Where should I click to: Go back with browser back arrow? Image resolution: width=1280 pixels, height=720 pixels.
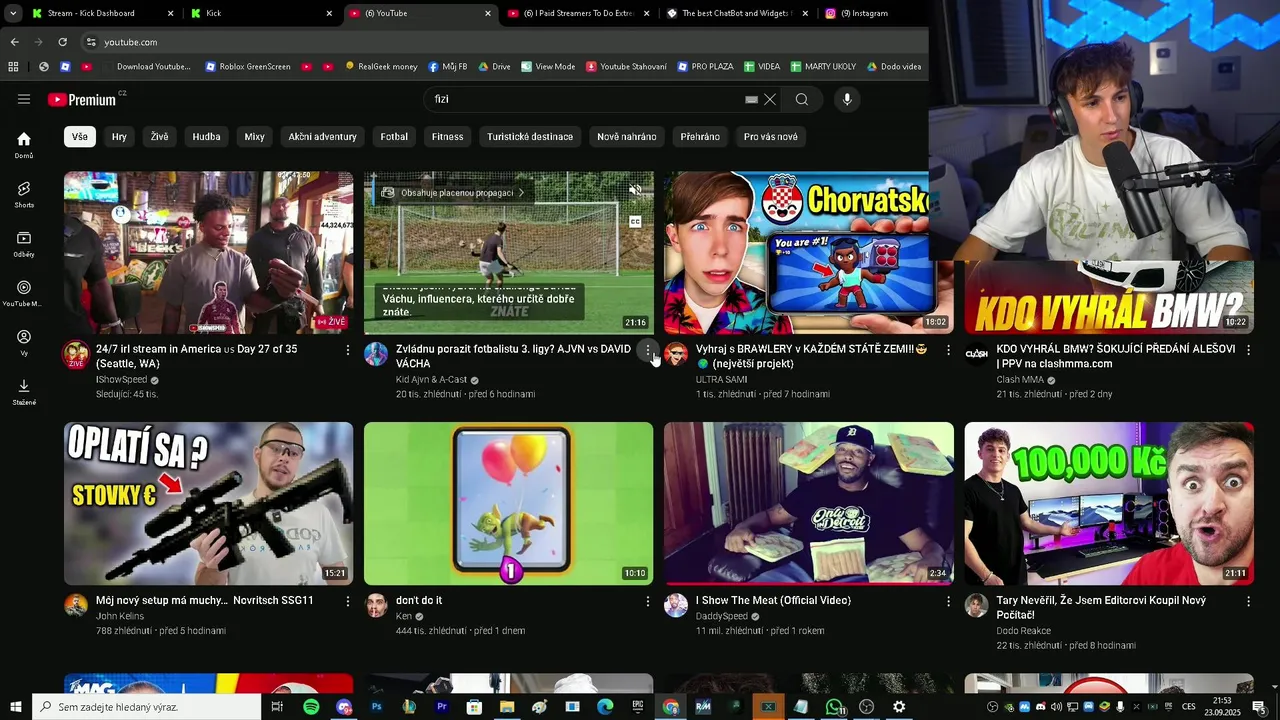tap(14, 42)
